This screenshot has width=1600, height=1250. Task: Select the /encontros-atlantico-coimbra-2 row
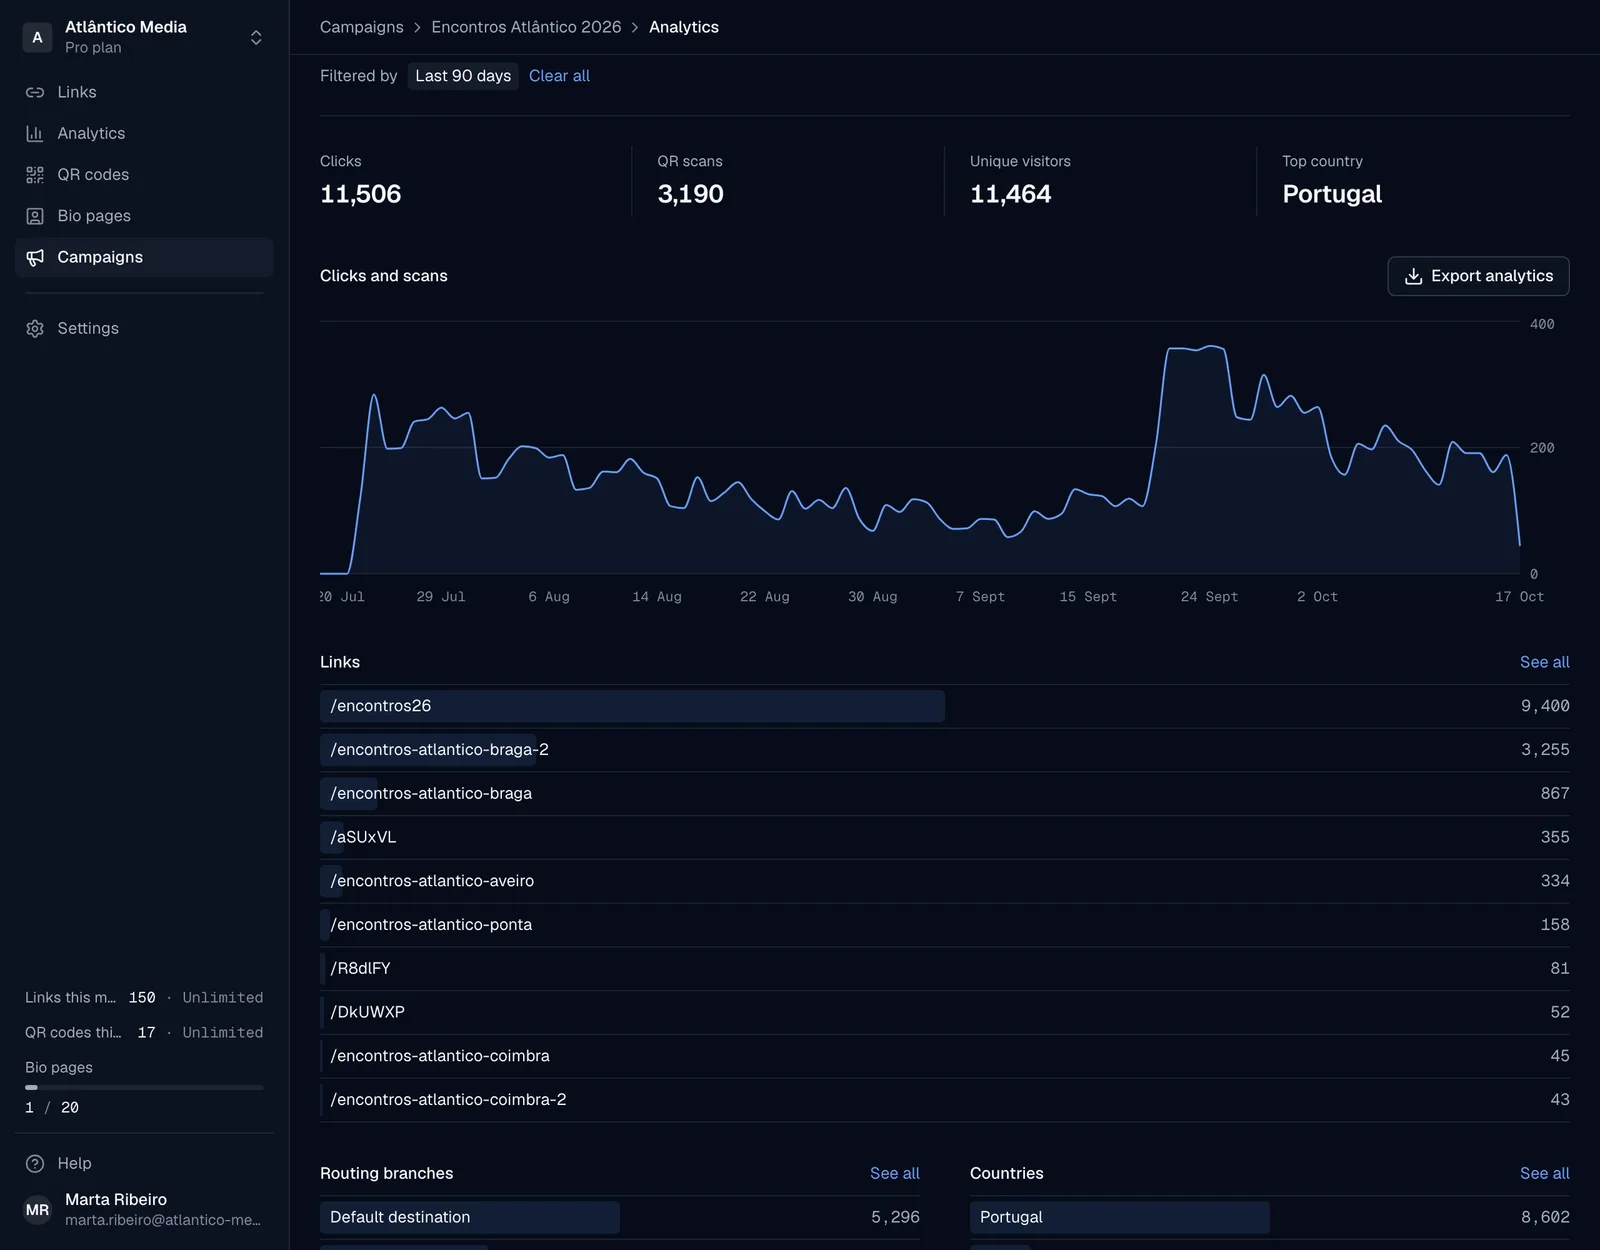[x=945, y=1100]
